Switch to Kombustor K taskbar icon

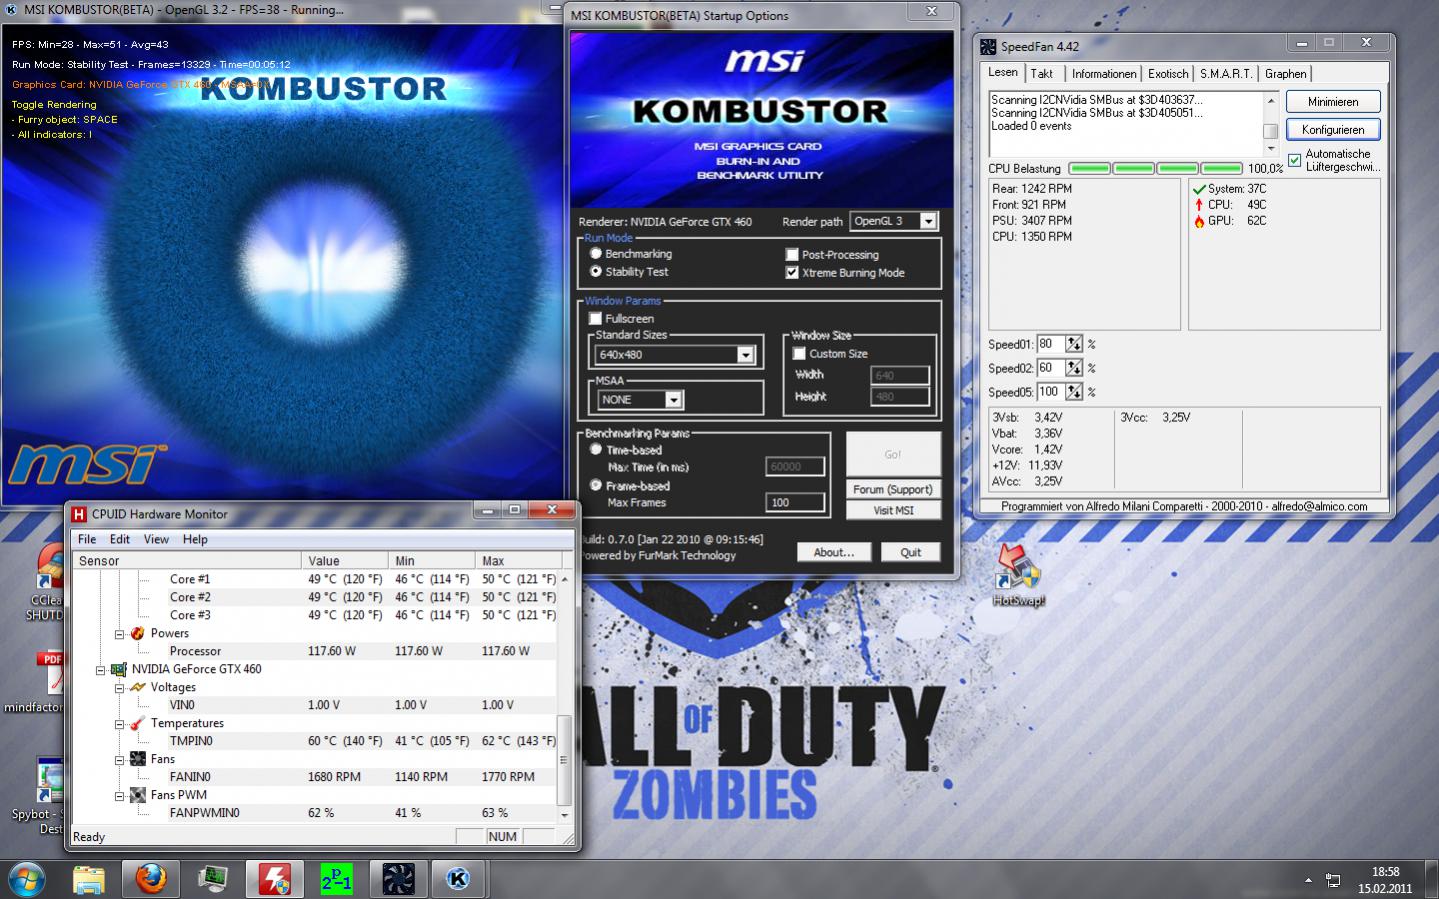pyautogui.click(x=459, y=879)
